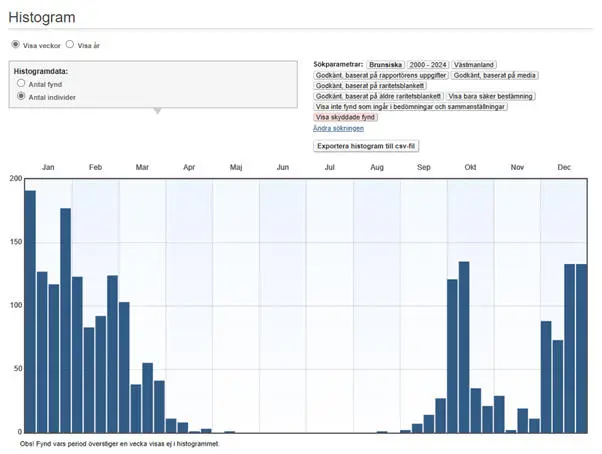Select the 'Visa år' radio button
The image size is (602, 454).
(x=70, y=45)
